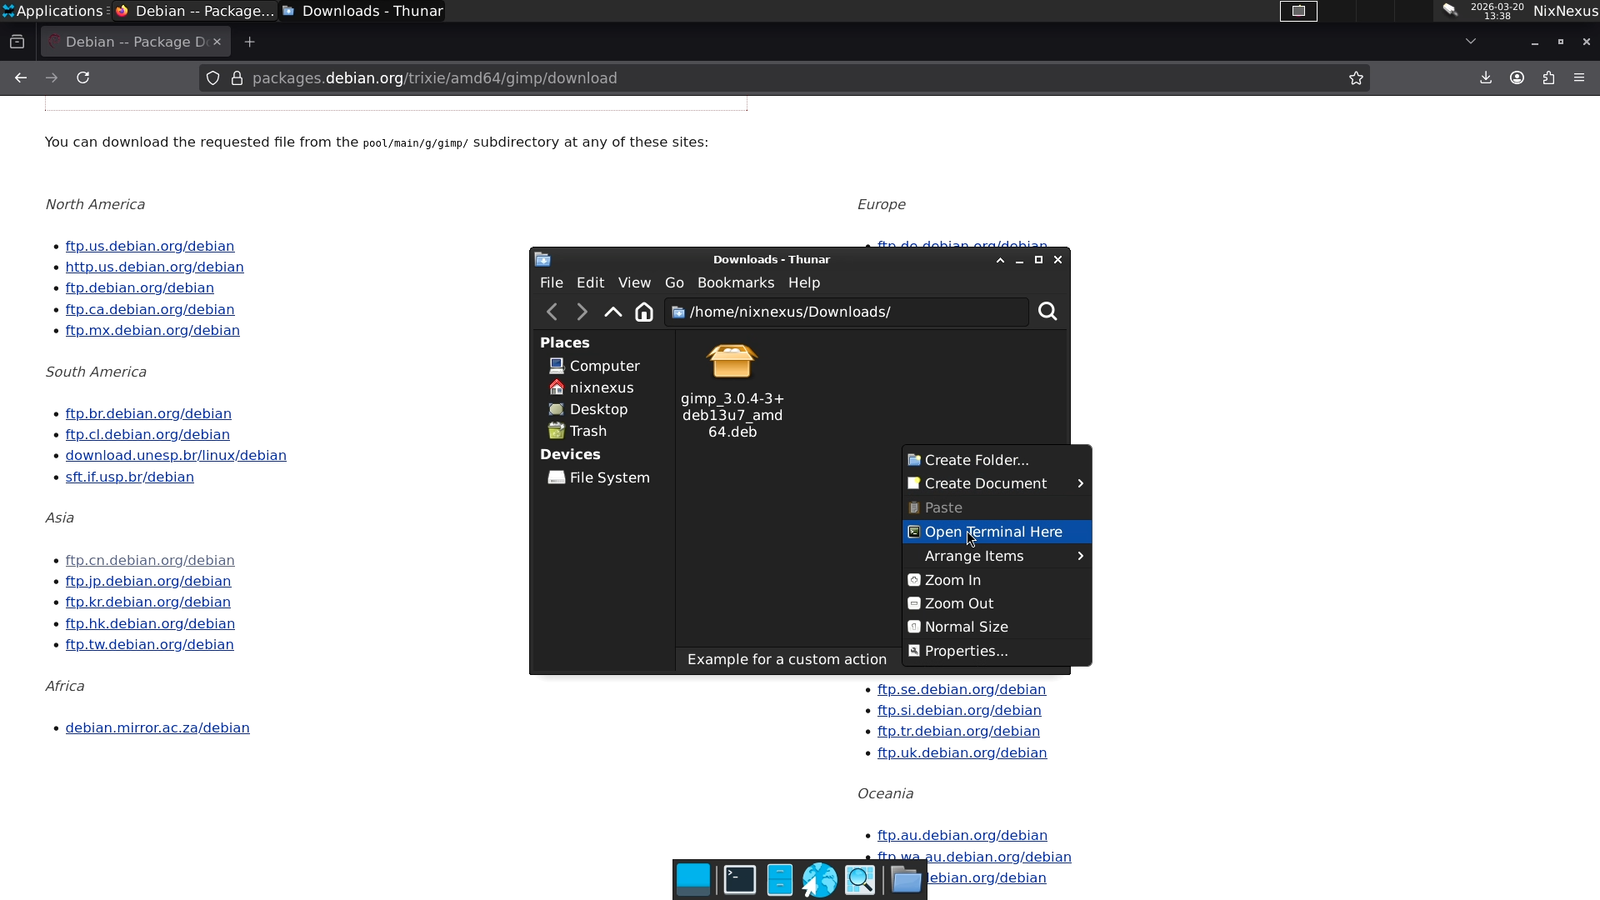
Task: Open the Firefox hamburger menu
Action: coord(1579,78)
